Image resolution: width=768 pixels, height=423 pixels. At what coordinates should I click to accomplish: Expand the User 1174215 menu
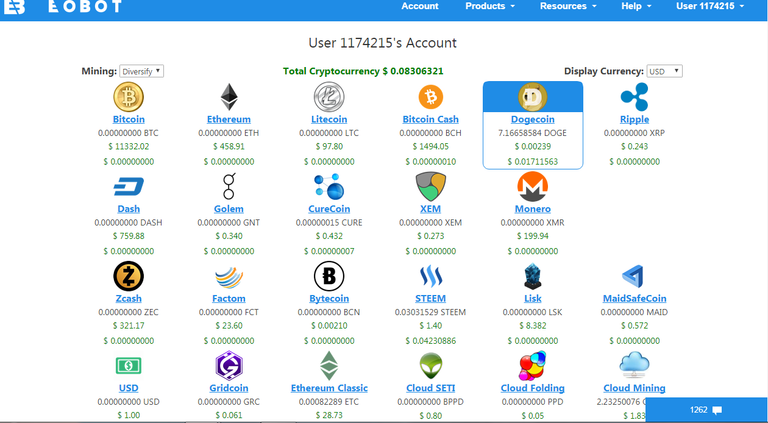click(710, 6)
